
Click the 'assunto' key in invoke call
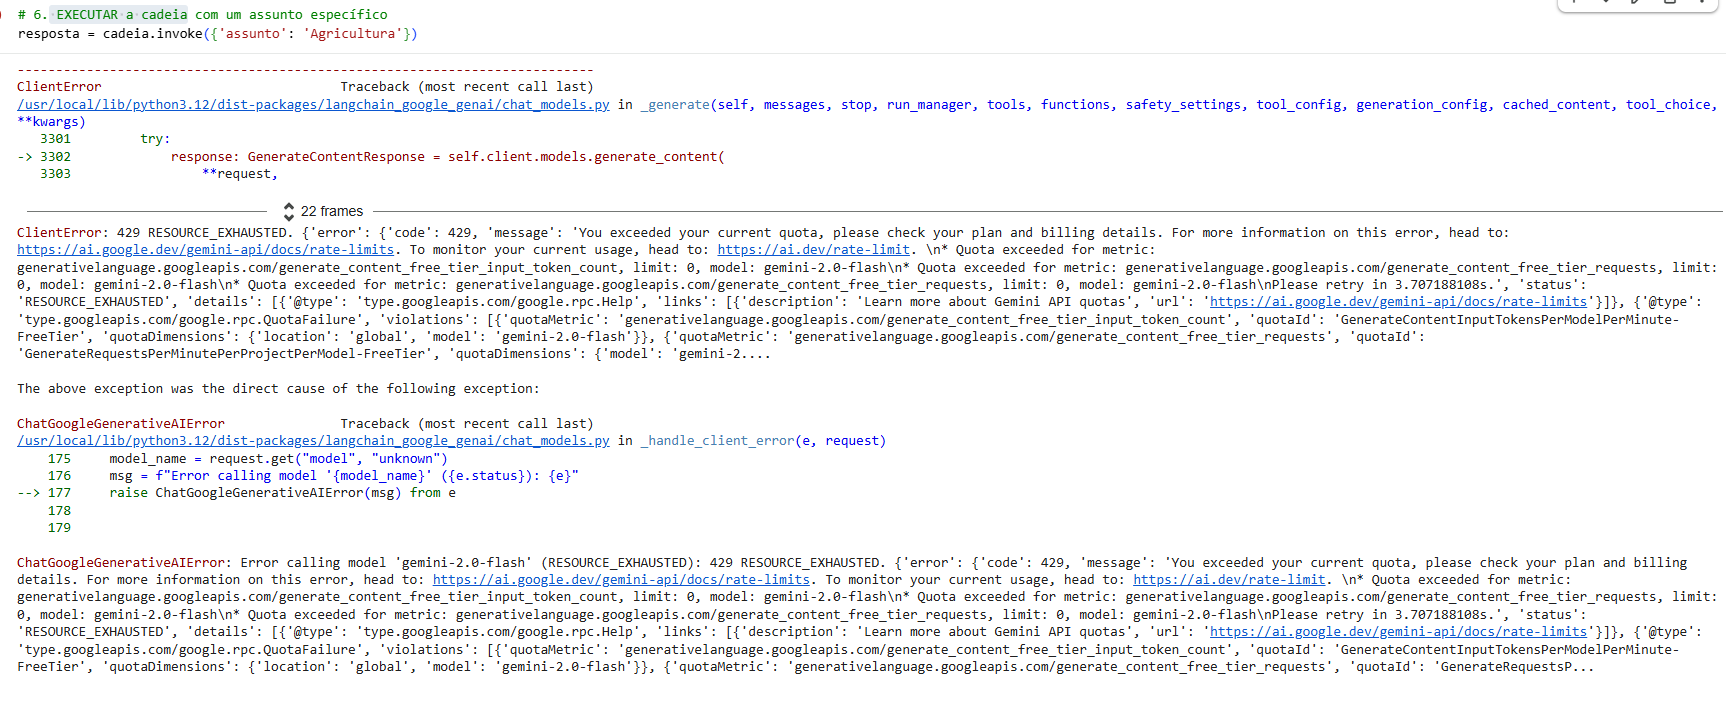pyautogui.click(x=252, y=34)
